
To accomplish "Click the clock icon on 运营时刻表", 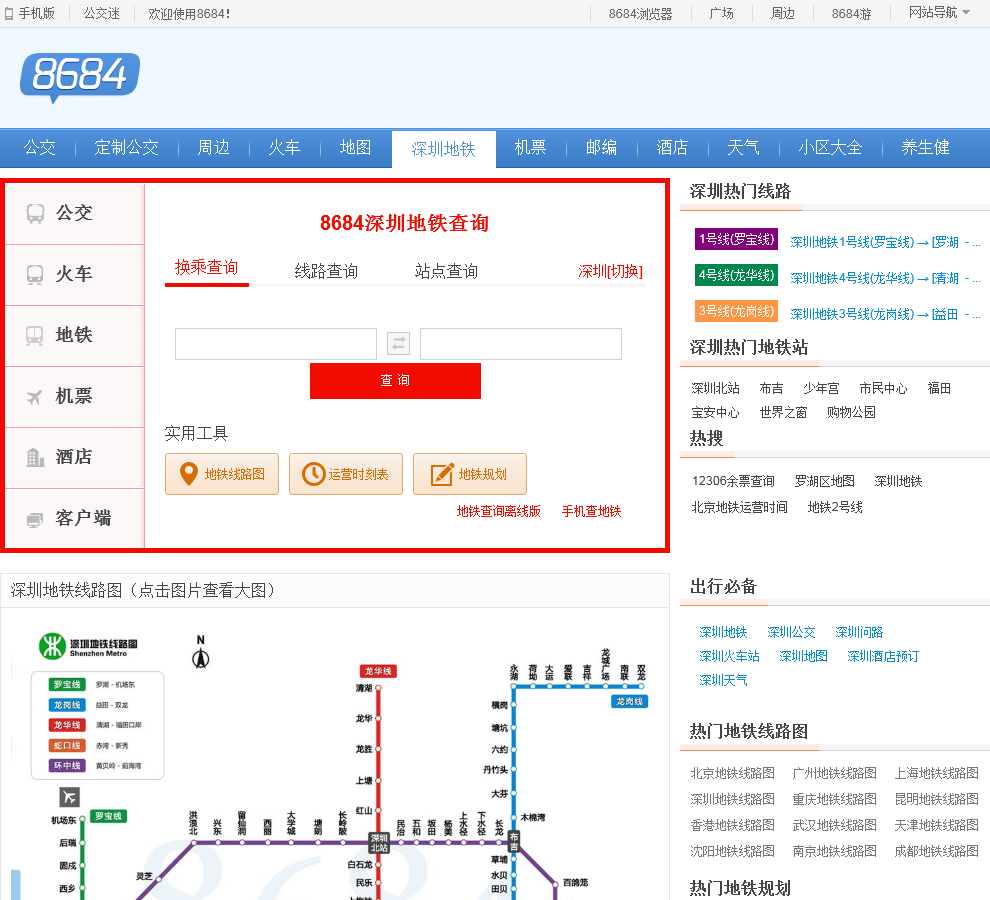I will pos(313,474).
